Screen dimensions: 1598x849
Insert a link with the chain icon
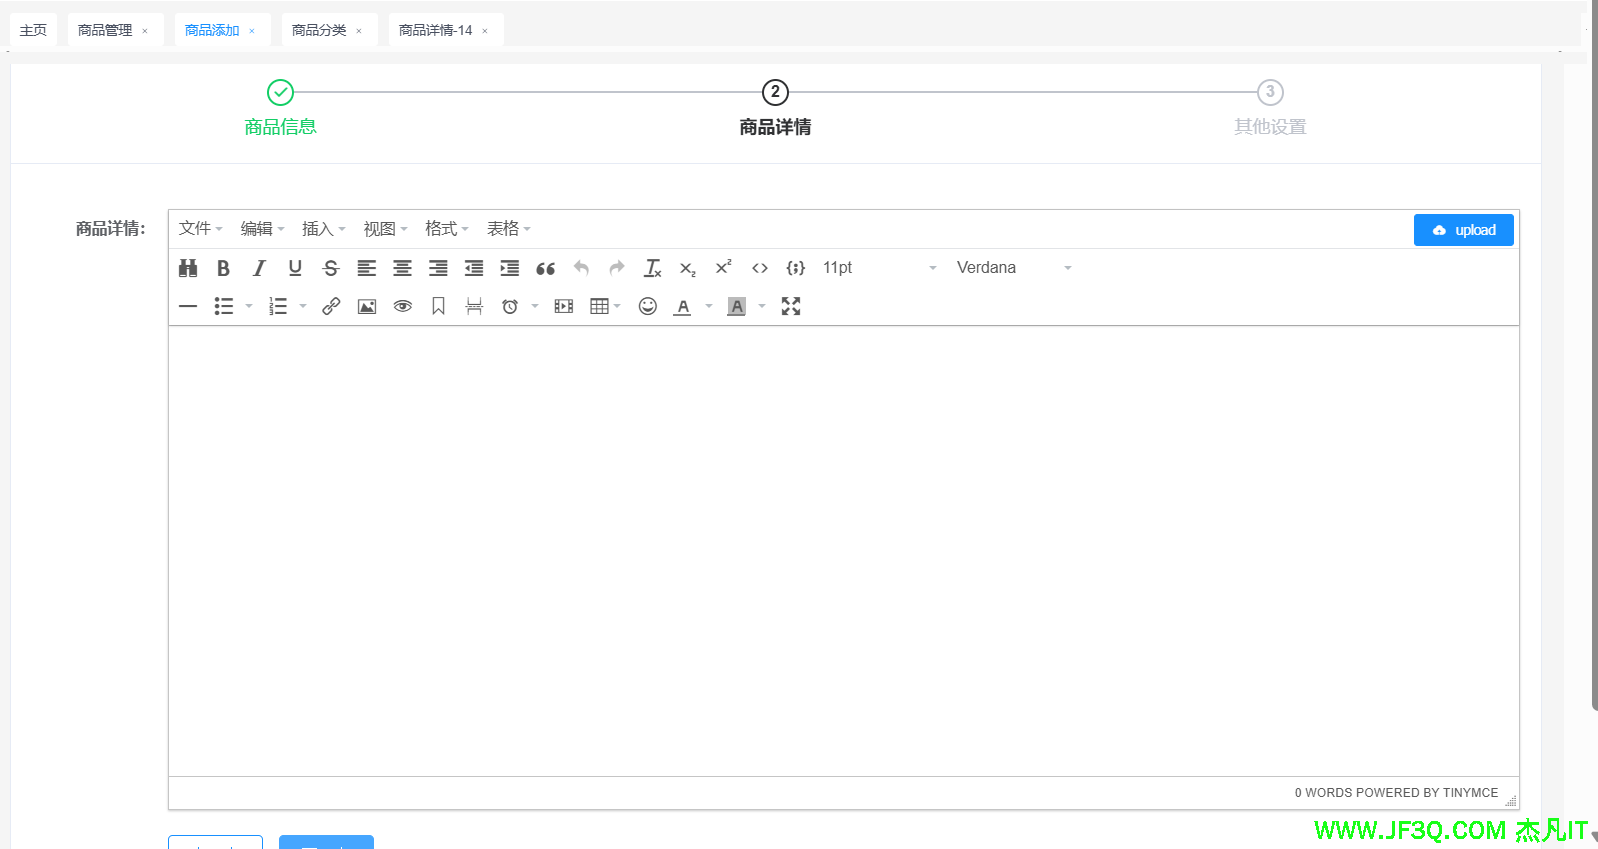click(x=331, y=307)
